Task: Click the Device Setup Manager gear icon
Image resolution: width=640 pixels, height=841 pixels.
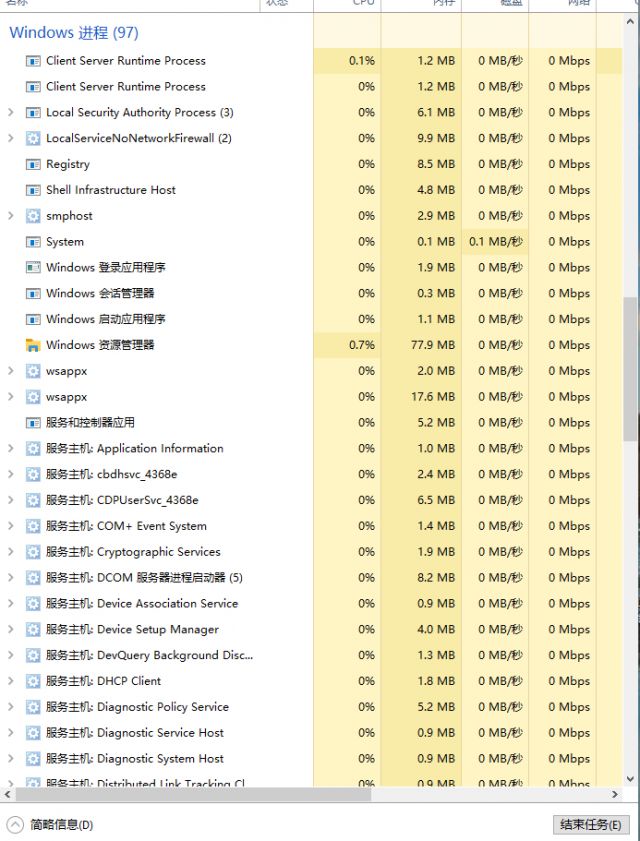Action: (33, 630)
